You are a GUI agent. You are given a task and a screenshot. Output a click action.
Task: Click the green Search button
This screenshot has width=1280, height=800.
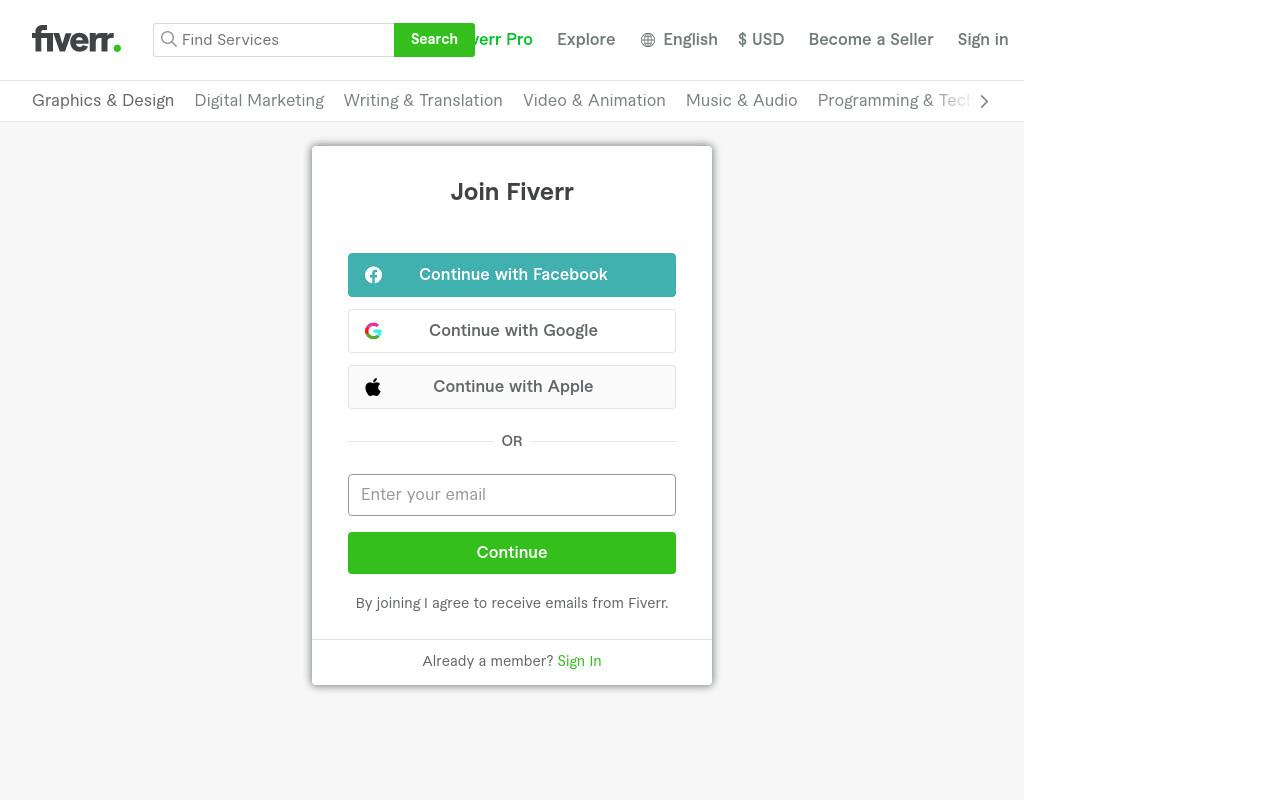click(x=434, y=40)
